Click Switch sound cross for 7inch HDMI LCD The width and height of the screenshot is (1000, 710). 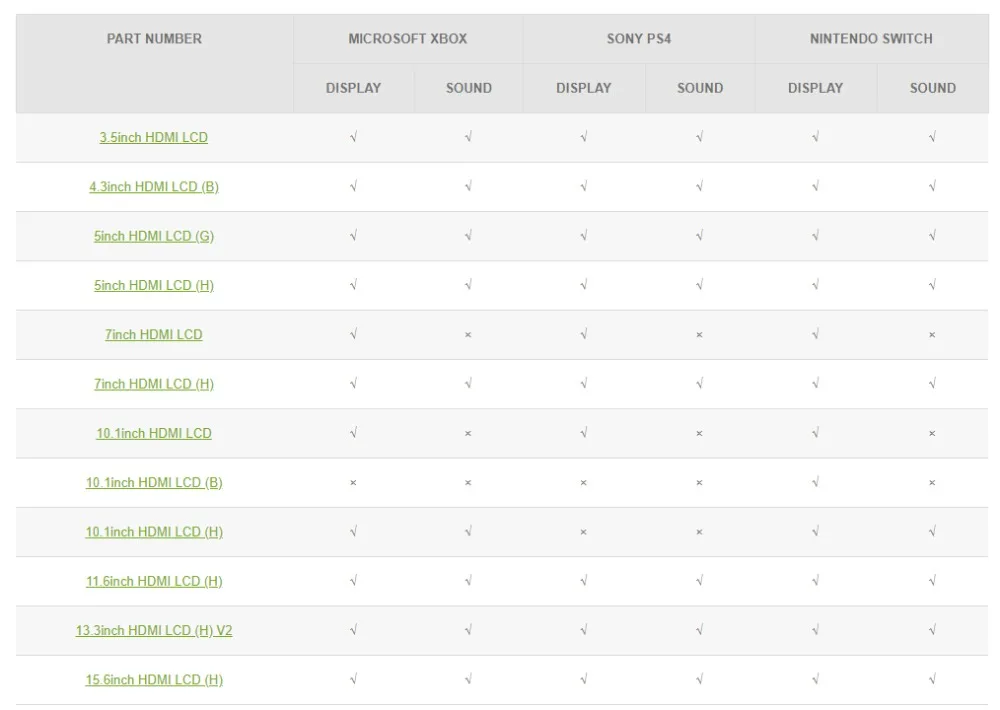point(932,335)
